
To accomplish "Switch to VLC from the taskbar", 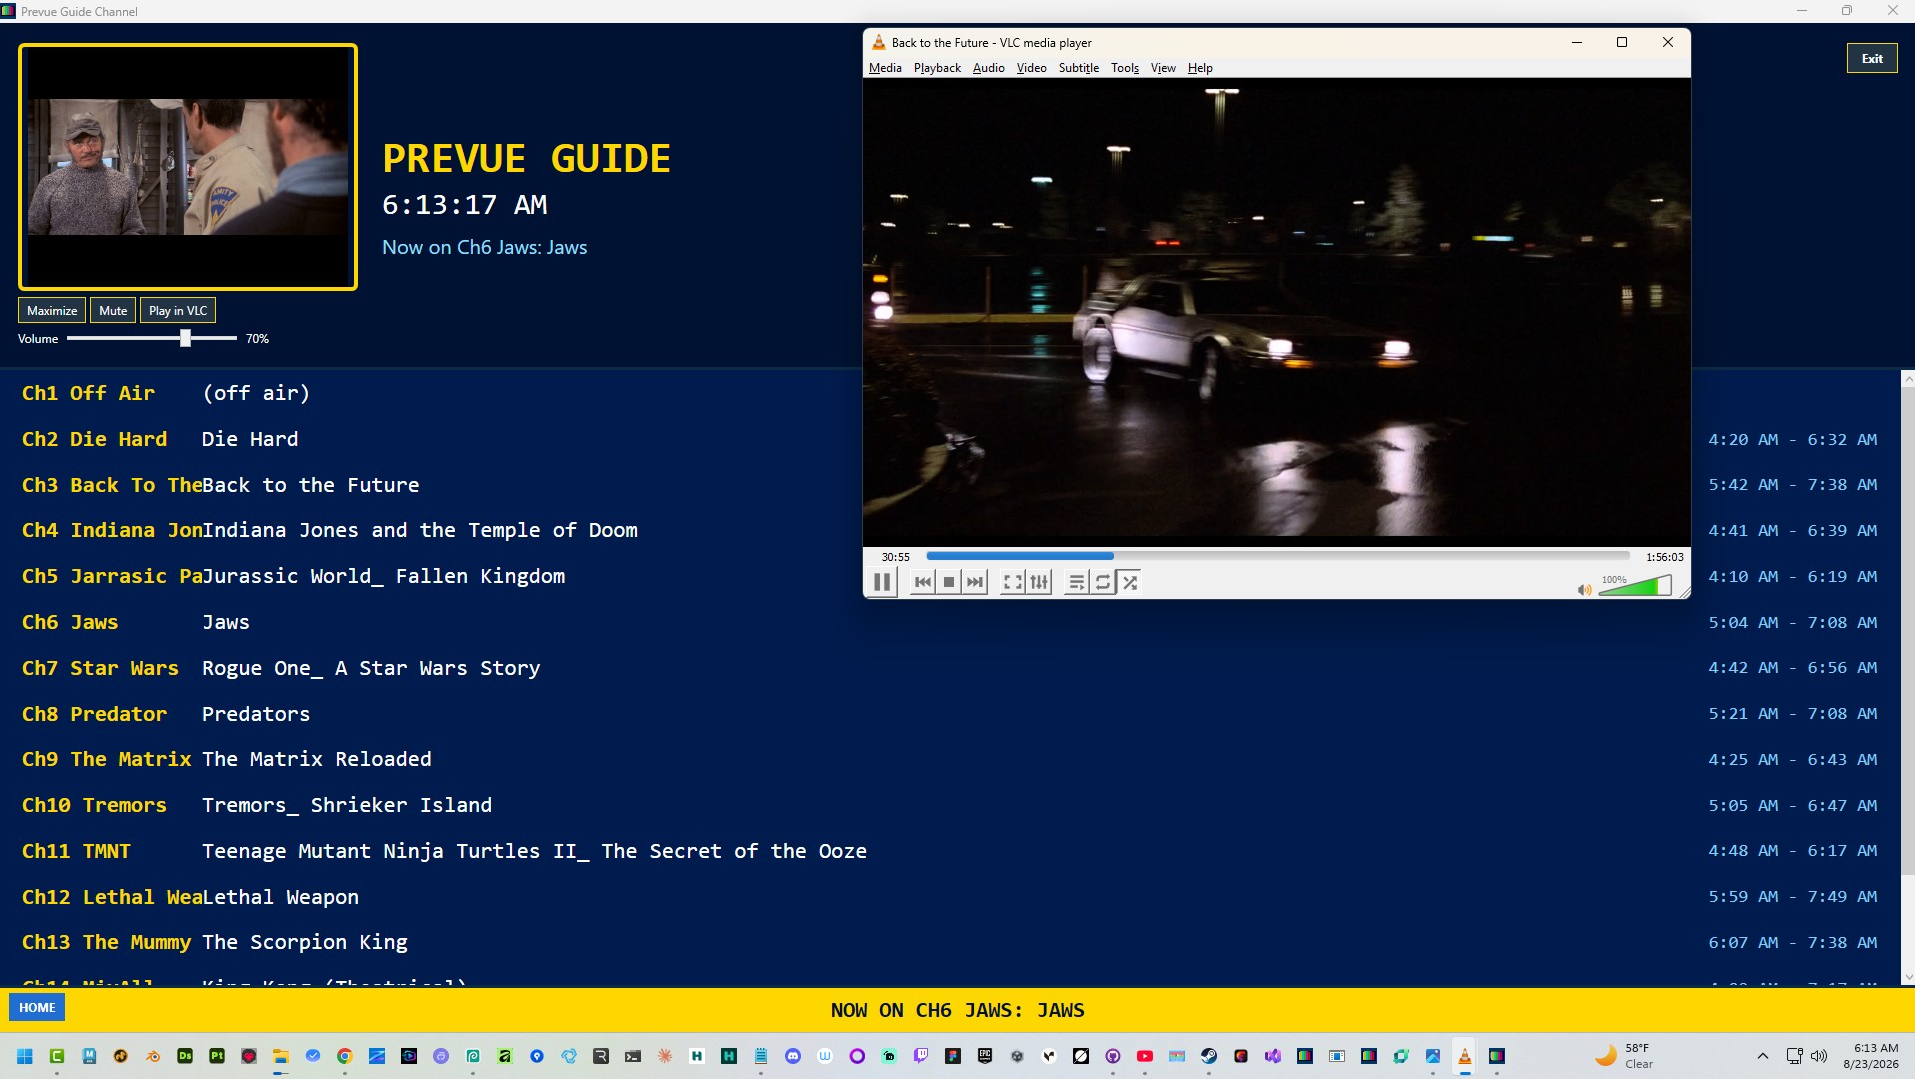I will coord(1465,1056).
